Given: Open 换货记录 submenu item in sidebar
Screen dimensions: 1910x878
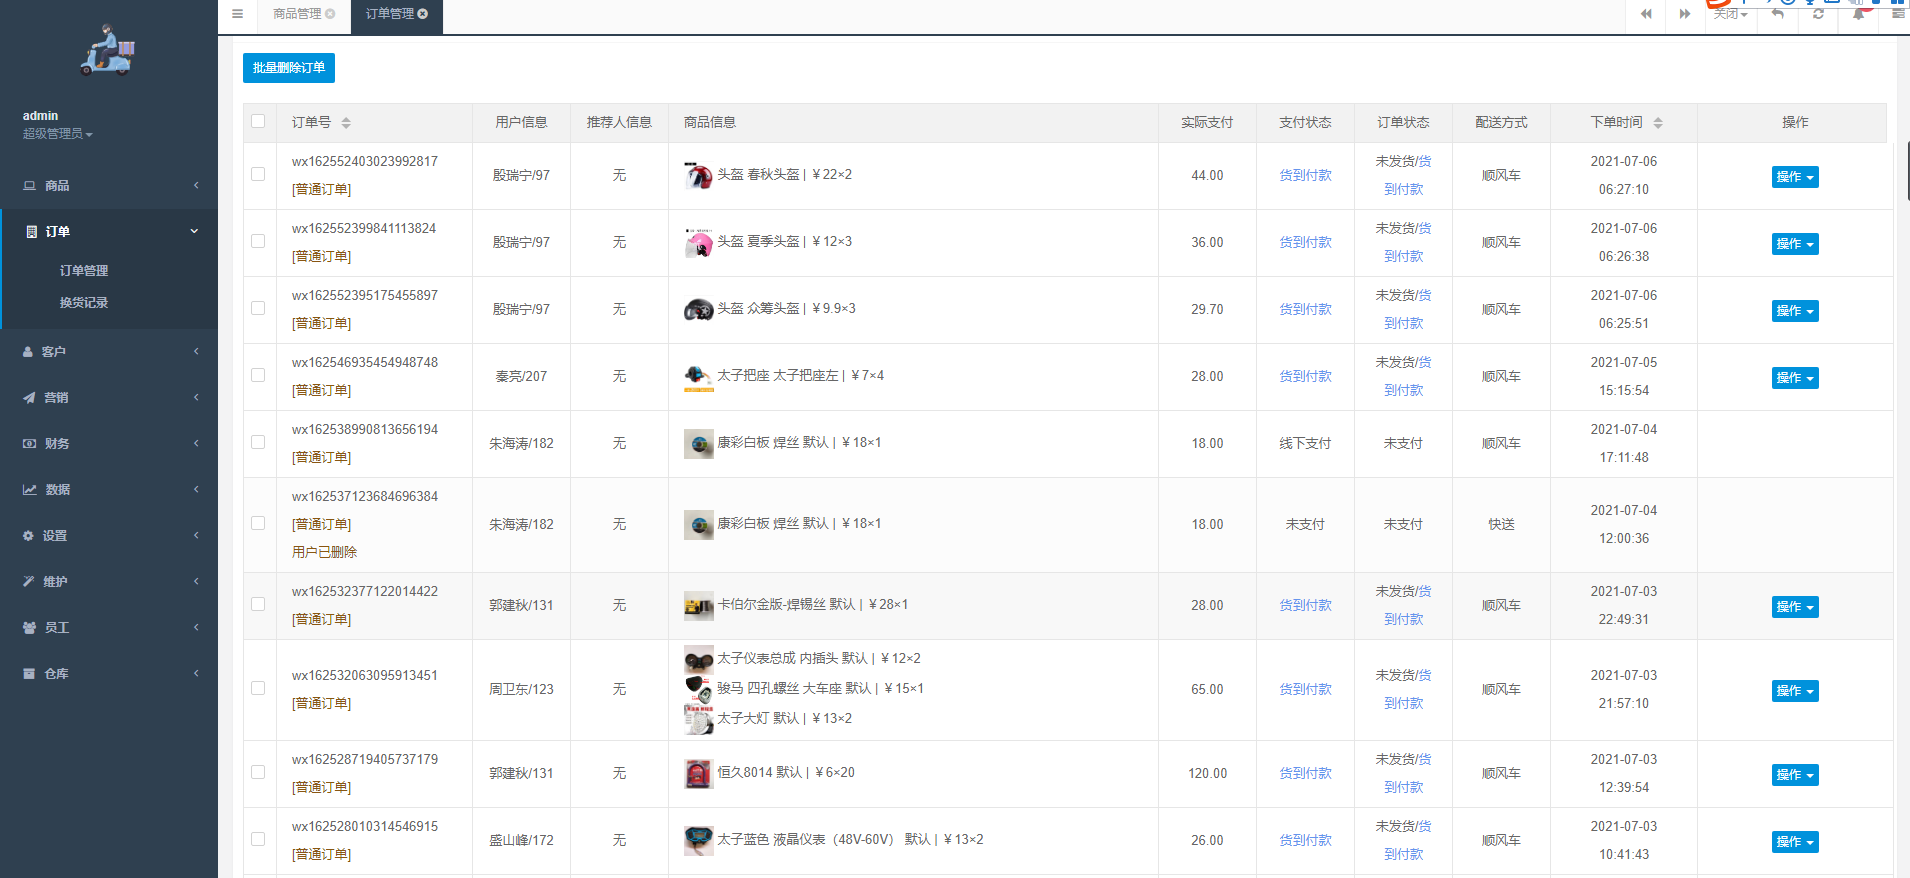Looking at the screenshot, I should tap(84, 303).
